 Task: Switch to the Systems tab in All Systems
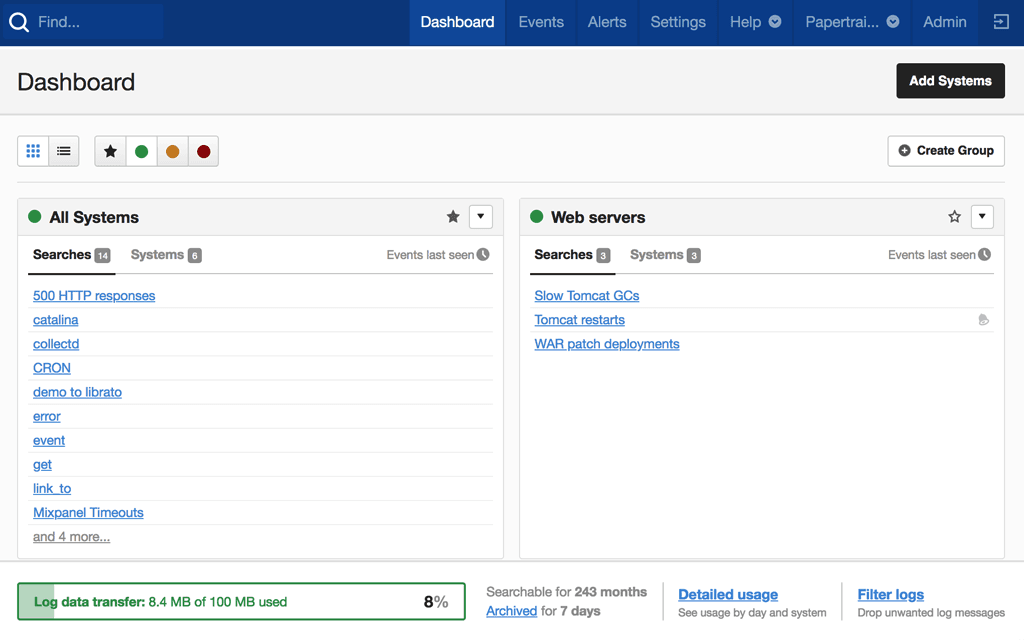point(158,254)
